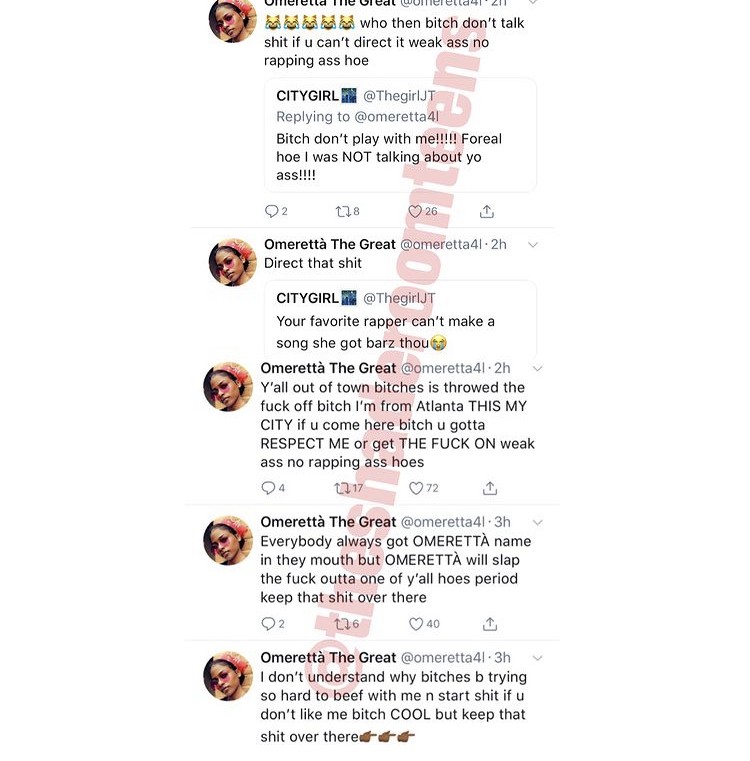Open chevron menu on 'Everybody always got' tweet
Image resolution: width=750 pixels, height=761 pixels.
pos(537,523)
